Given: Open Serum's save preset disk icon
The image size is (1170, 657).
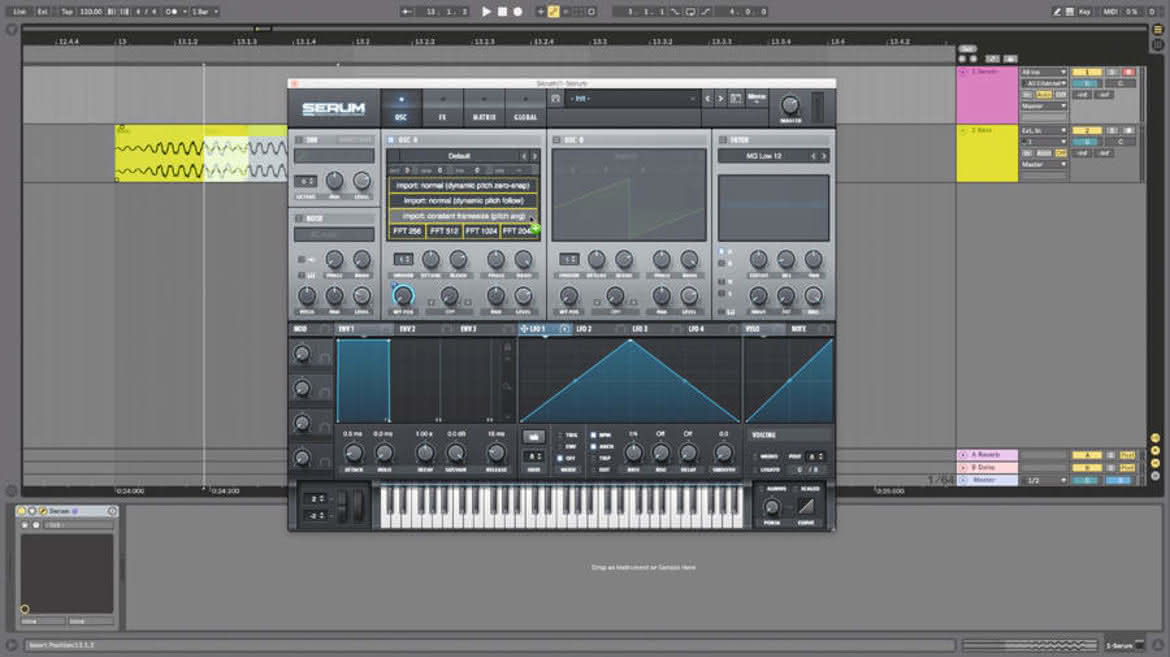Looking at the screenshot, I should [556, 99].
